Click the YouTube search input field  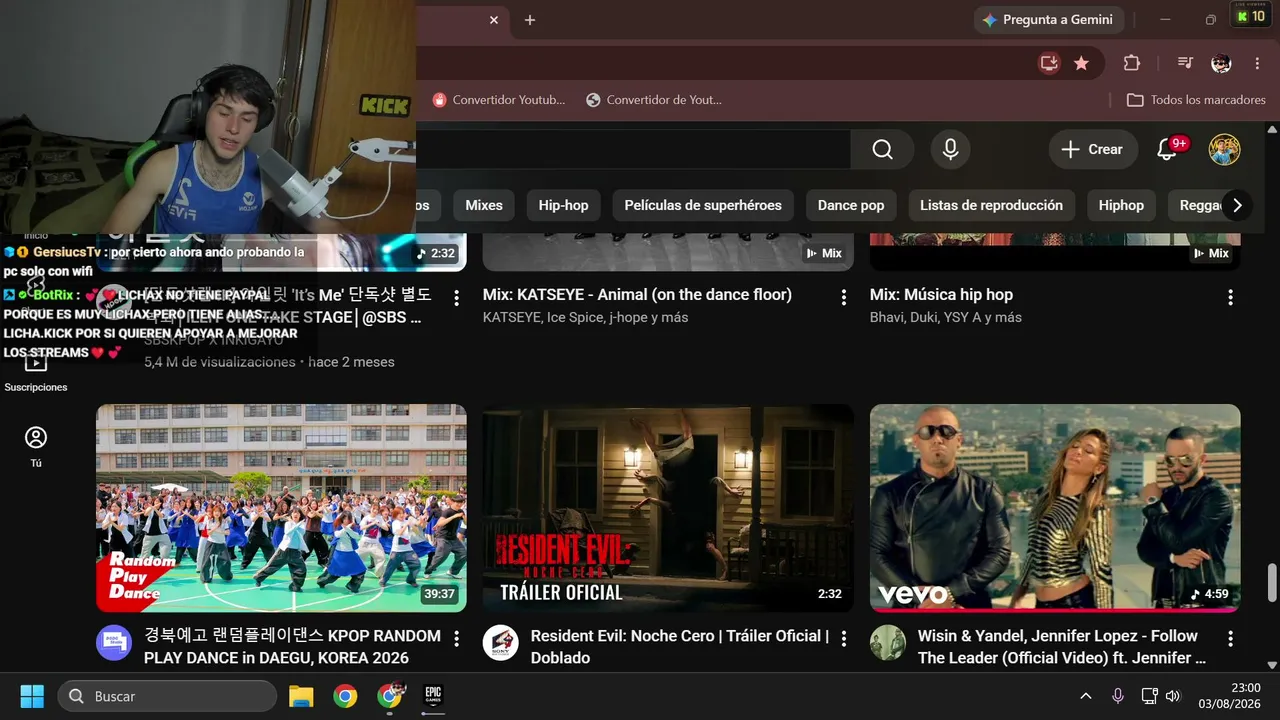point(633,149)
